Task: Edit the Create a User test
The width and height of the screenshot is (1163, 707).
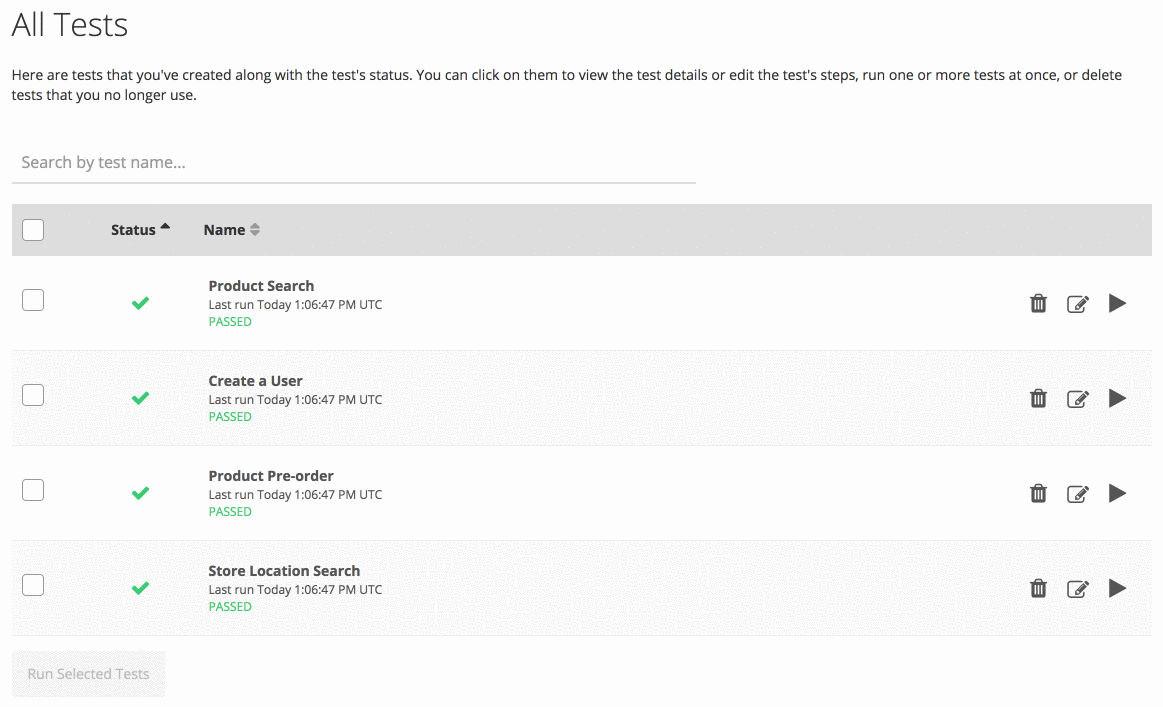Action: click(x=1077, y=399)
